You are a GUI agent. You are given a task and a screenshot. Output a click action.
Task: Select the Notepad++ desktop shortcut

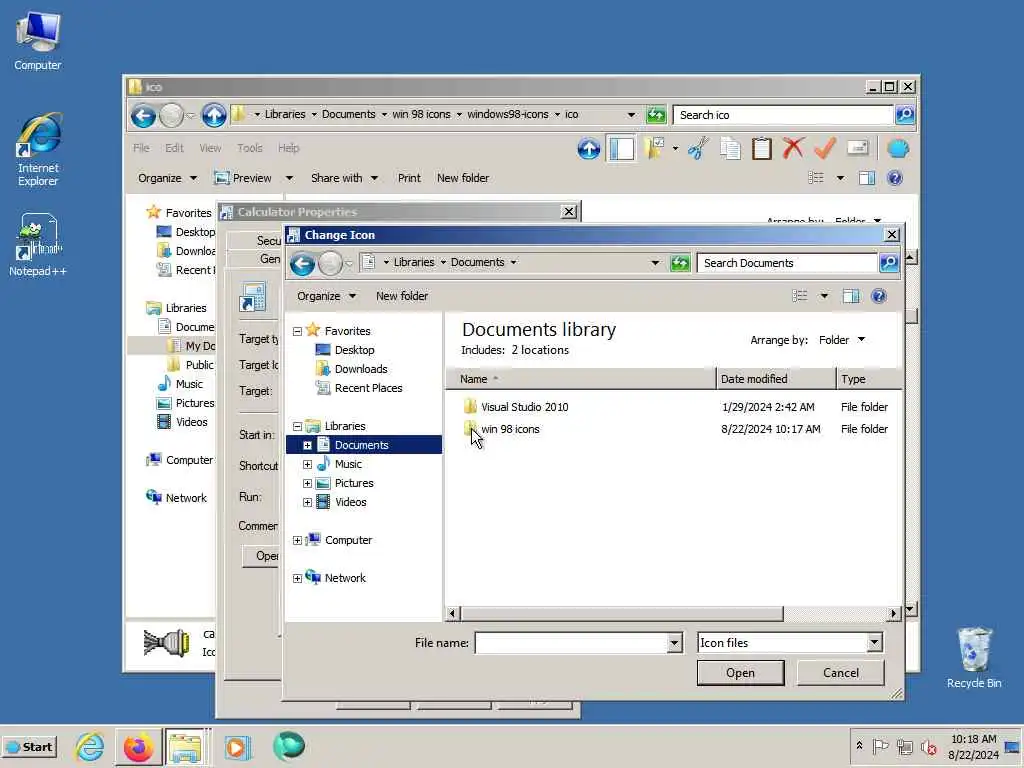tap(38, 244)
